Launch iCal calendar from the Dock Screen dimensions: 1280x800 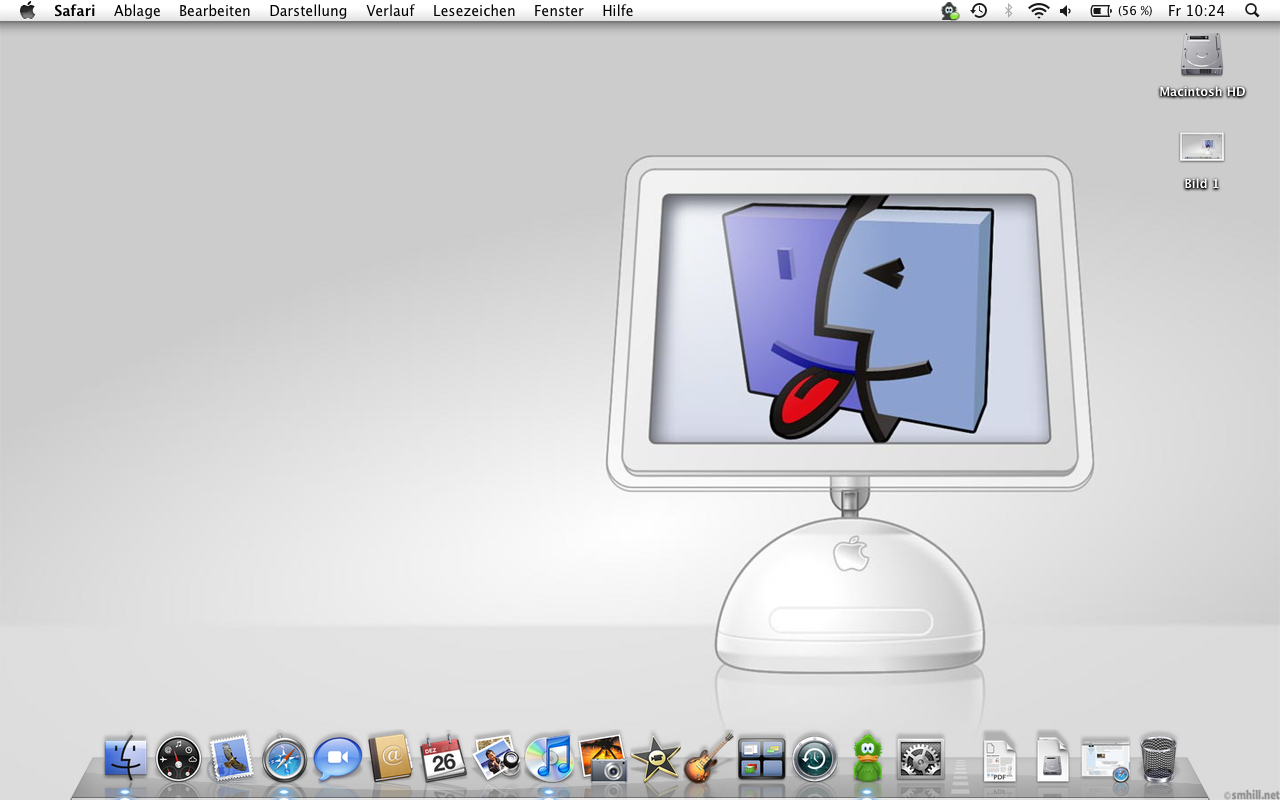(443, 758)
